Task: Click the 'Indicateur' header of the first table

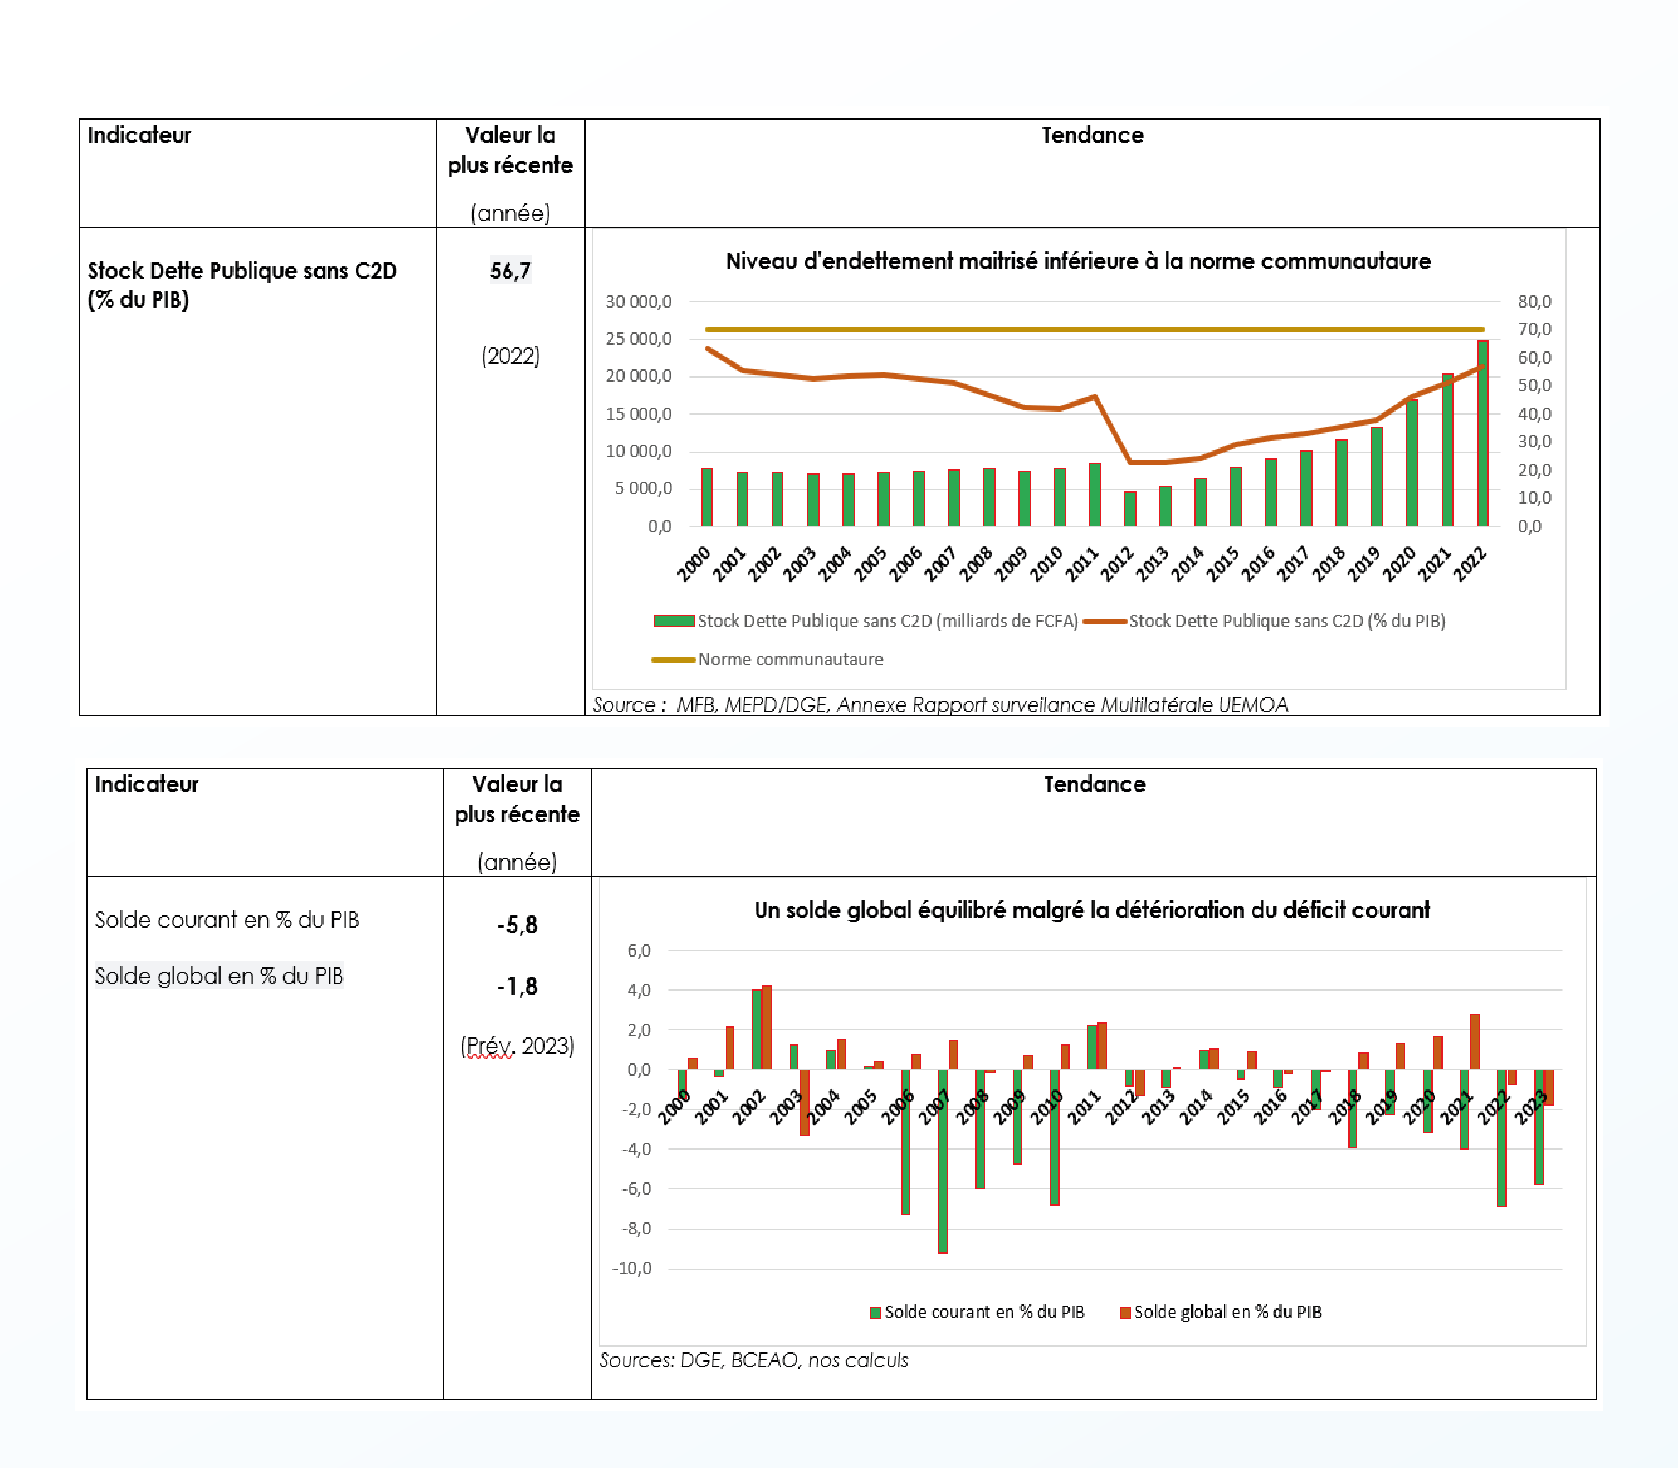Action: point(139,135)
